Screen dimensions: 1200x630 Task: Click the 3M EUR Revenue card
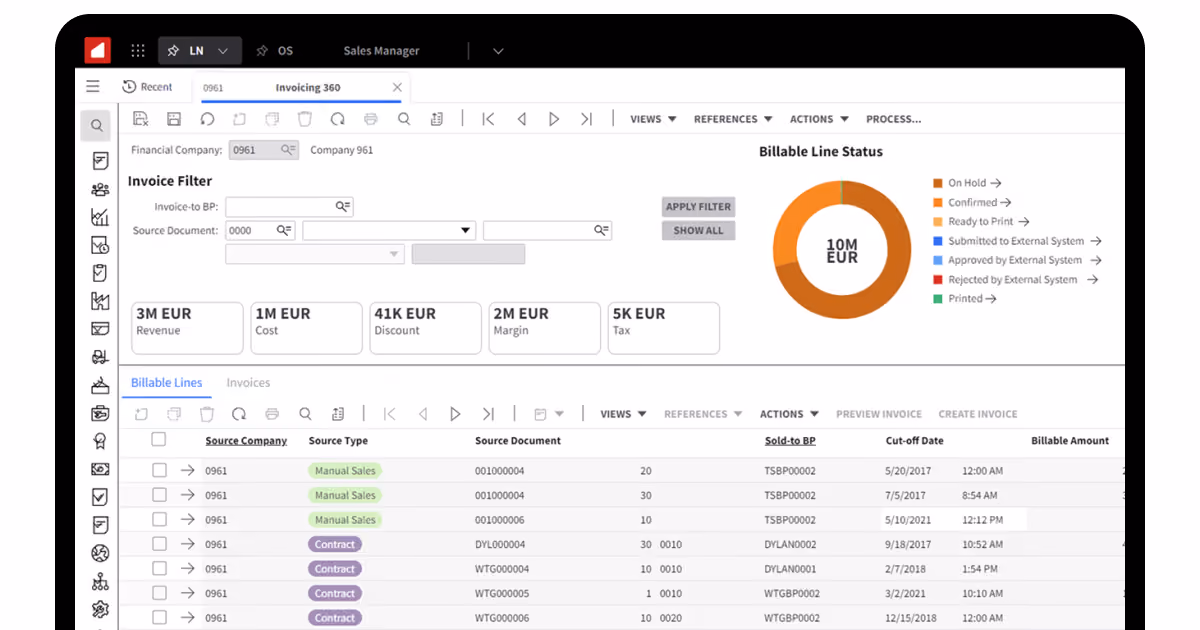coord(187,328)
